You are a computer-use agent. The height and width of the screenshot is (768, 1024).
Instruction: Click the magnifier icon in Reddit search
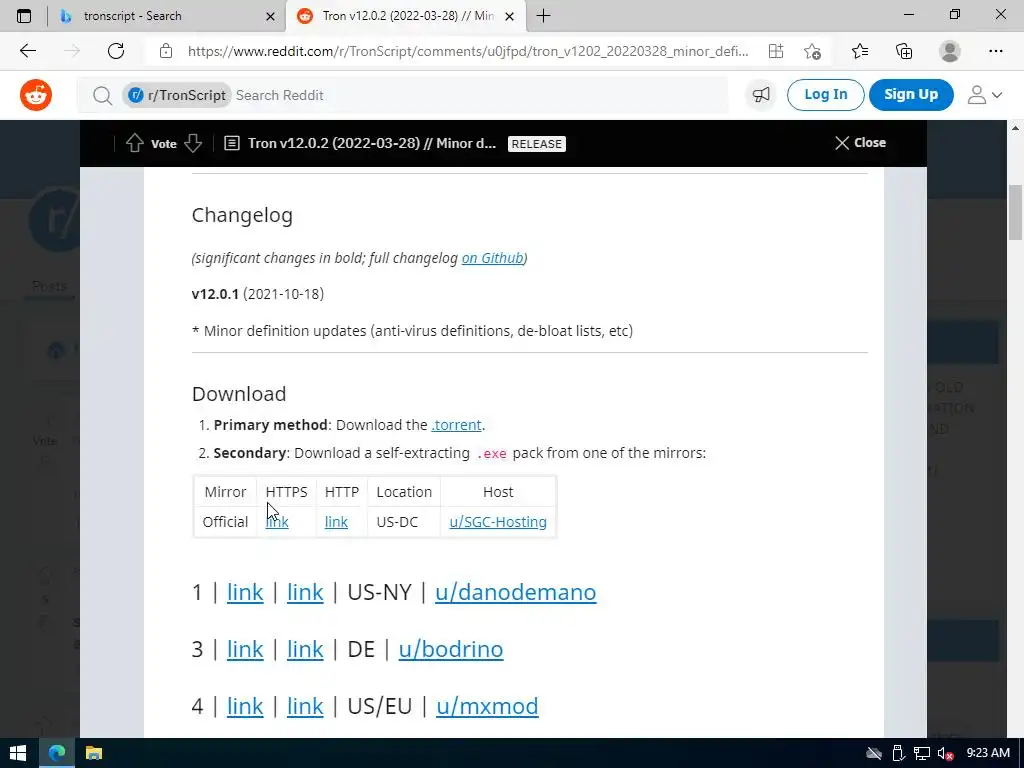pos(103,96)
